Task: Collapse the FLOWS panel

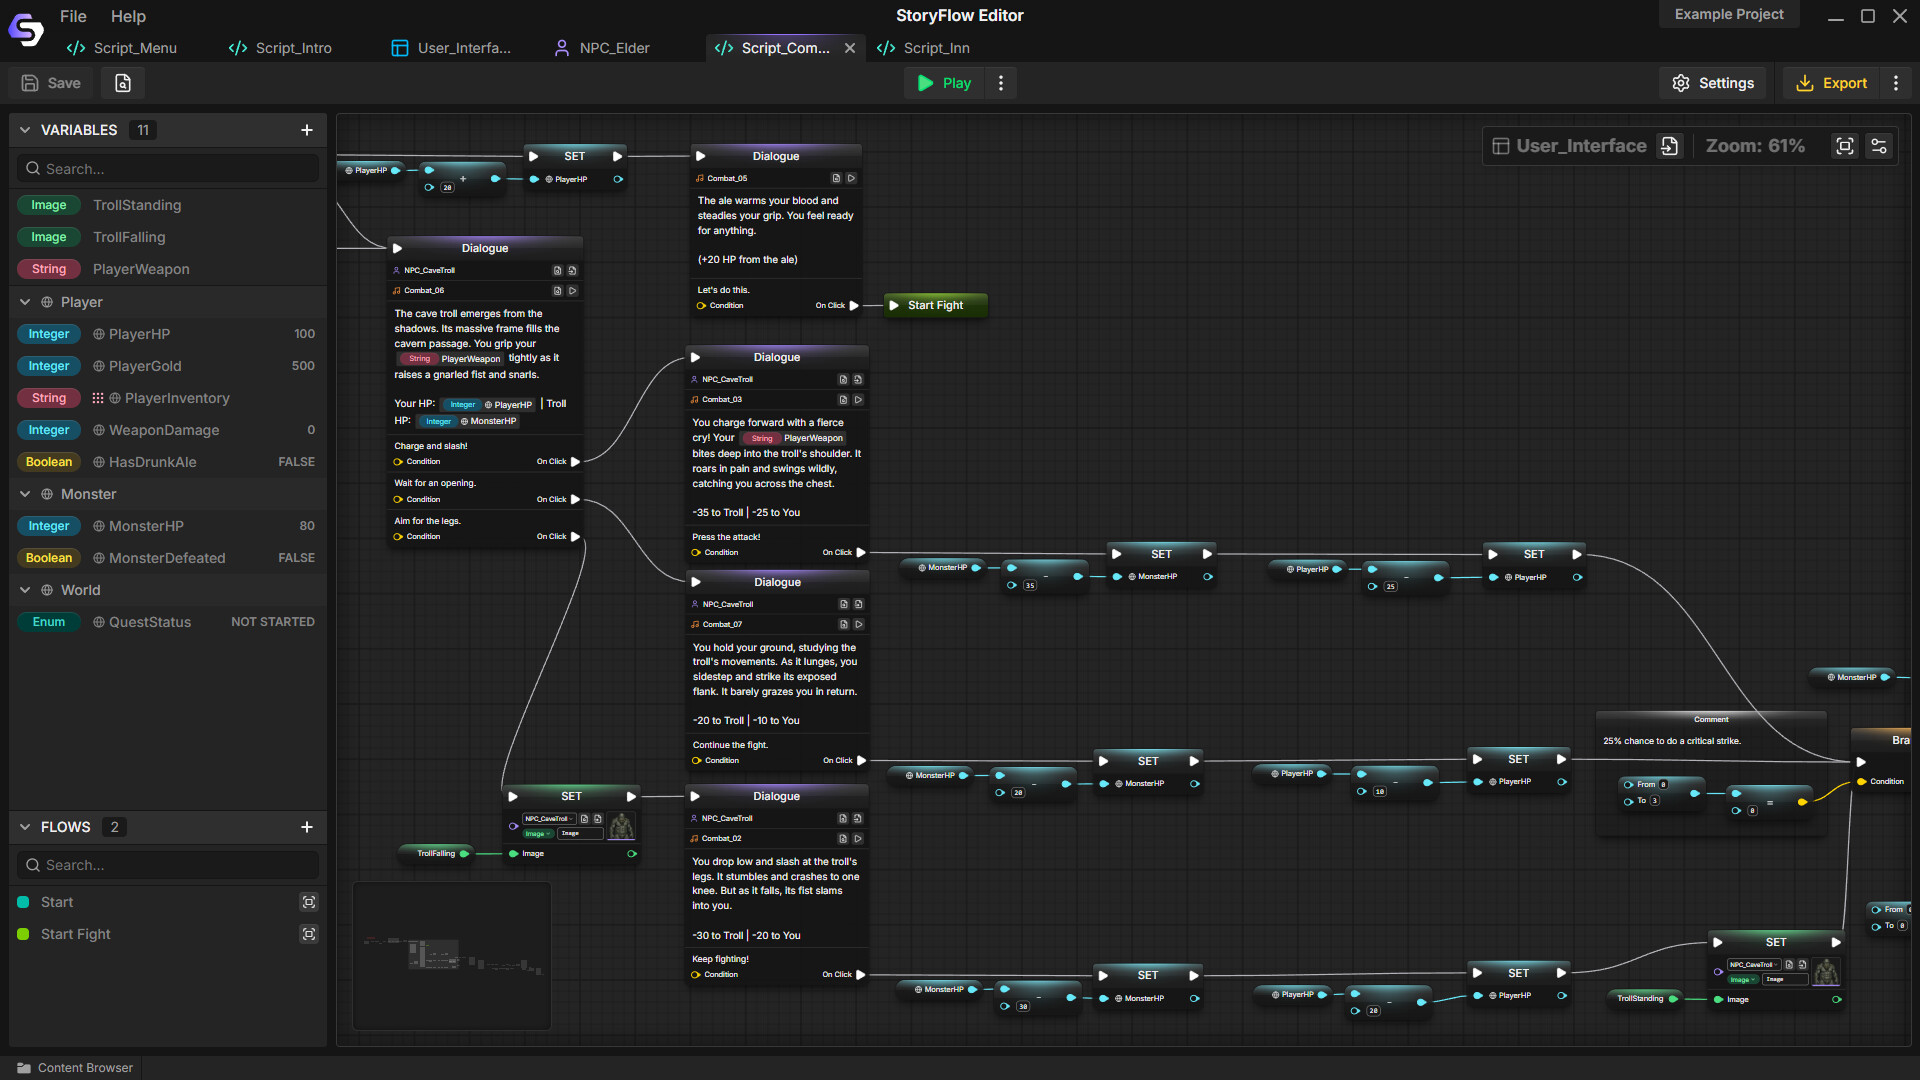Action: click(25, 827)
